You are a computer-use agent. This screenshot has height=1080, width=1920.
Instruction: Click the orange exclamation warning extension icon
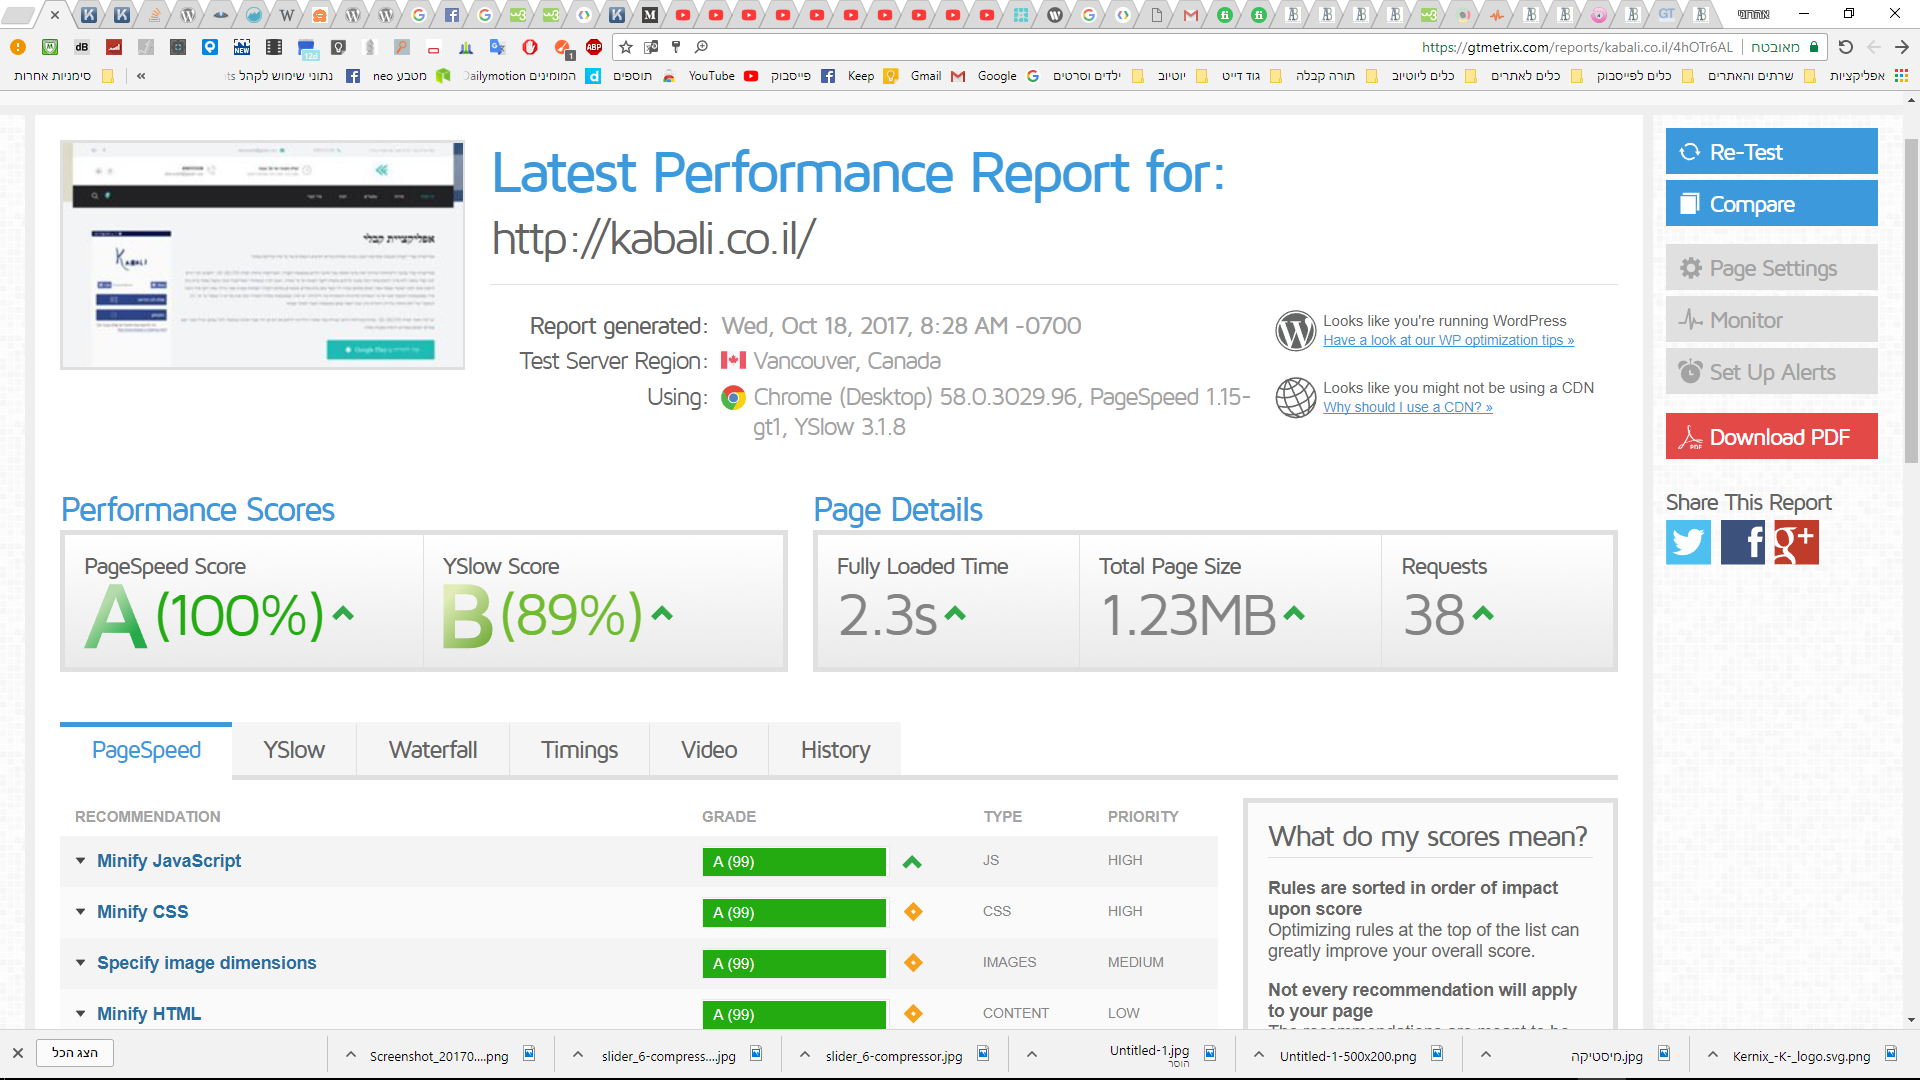(x=18, y=47)
